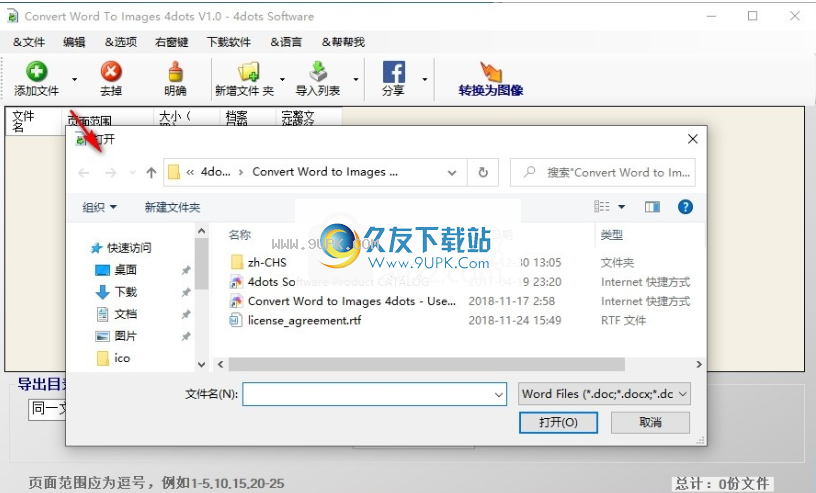The height and width of the screenshot is (493, 816).
Task: Open the Word Files type filter dropdown
Action: tap(605, 394)
